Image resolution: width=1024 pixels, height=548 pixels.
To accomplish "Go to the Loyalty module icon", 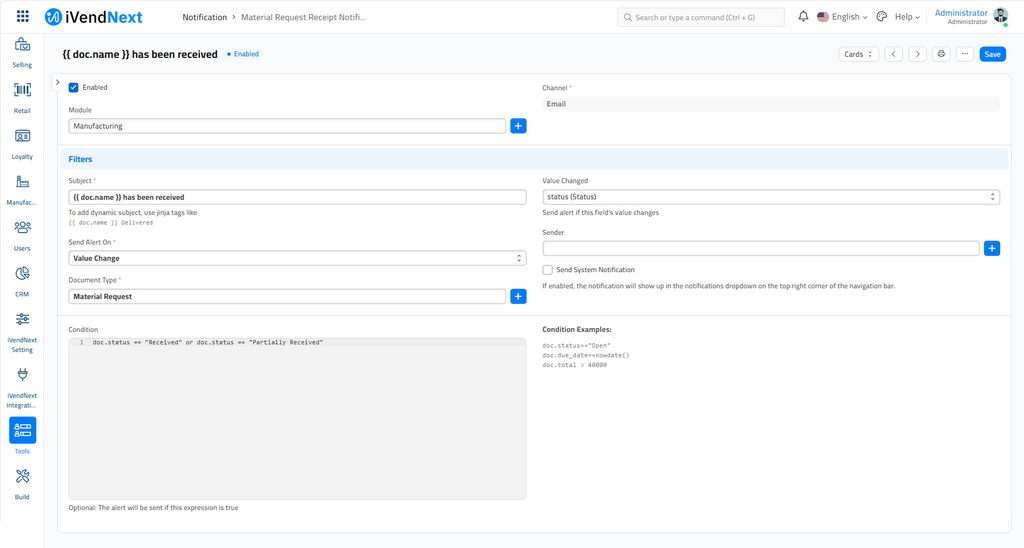I will pyautogui.click(x=22, y=136).
